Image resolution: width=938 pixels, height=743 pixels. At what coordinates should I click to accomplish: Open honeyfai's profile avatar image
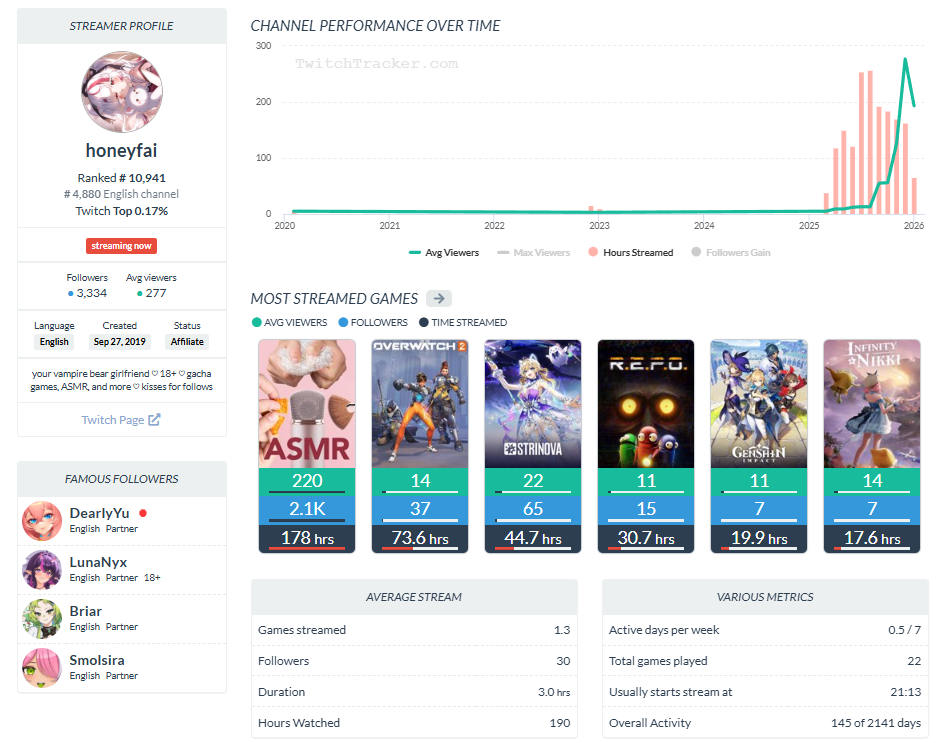121,92
